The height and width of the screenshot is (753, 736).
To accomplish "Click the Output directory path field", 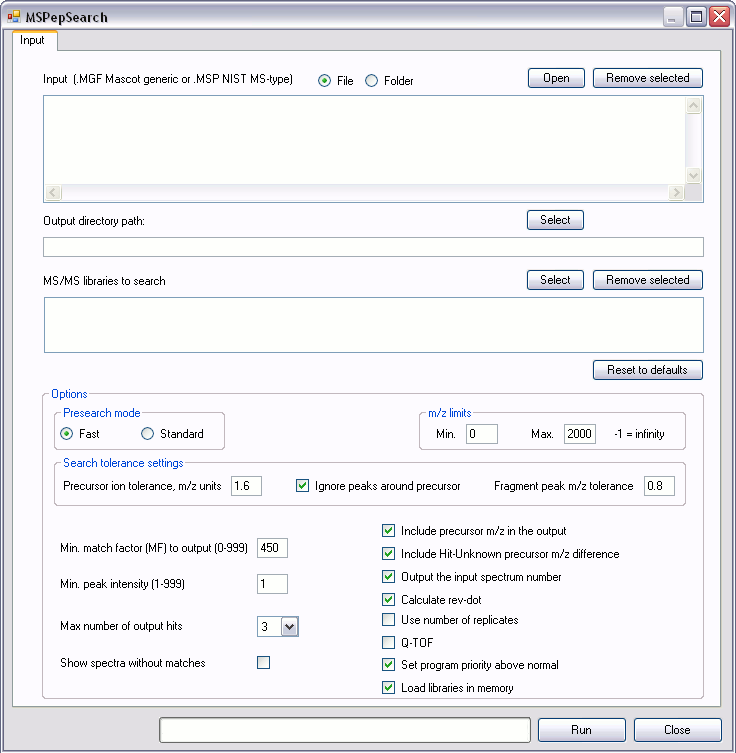I will coord(373,247).
